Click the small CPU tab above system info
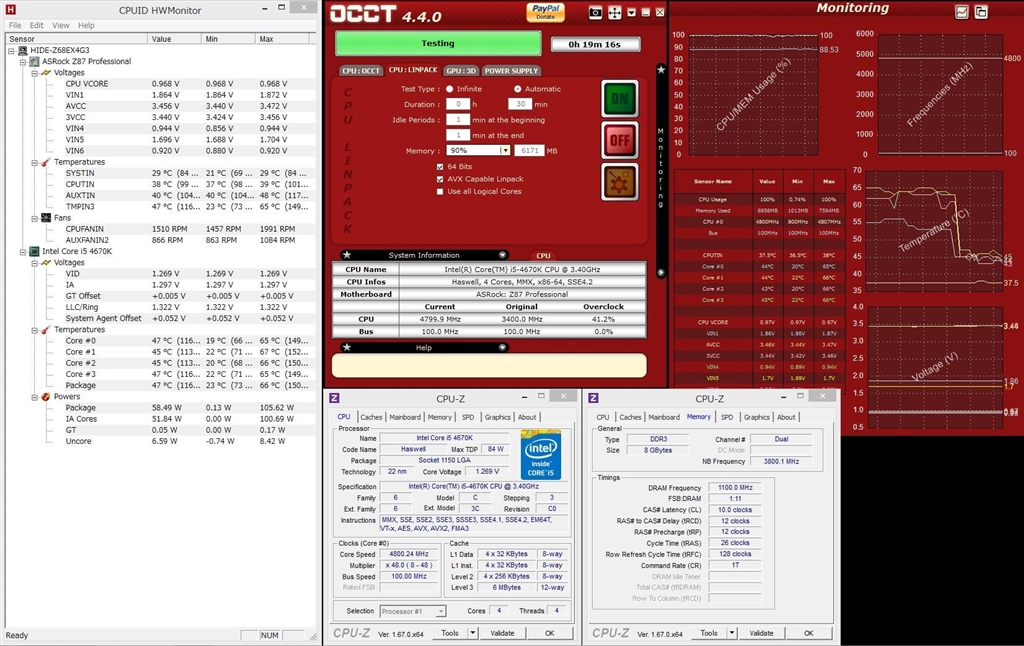The height and width of the screenshot is (646, 1024). (543, 256)
